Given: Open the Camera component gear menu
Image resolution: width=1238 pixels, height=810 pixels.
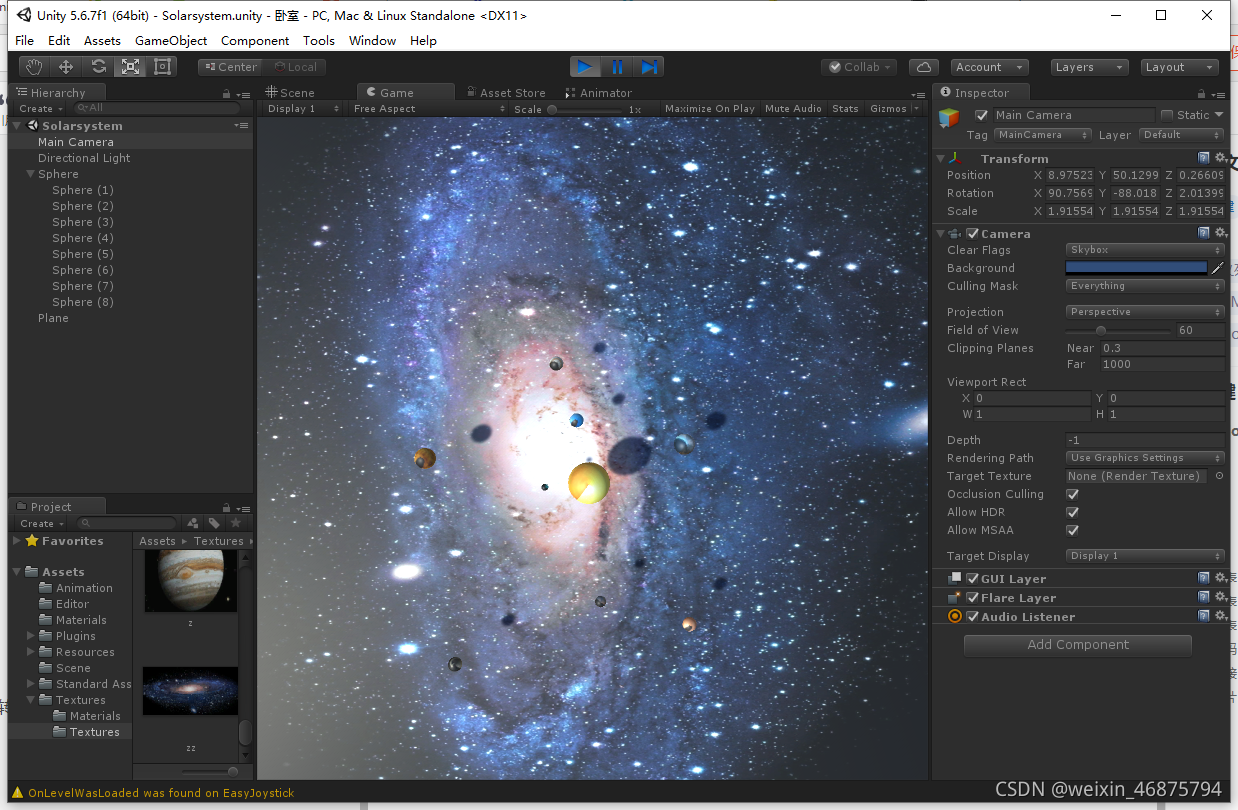Looking at the screenshot, I should (1220, 233).
